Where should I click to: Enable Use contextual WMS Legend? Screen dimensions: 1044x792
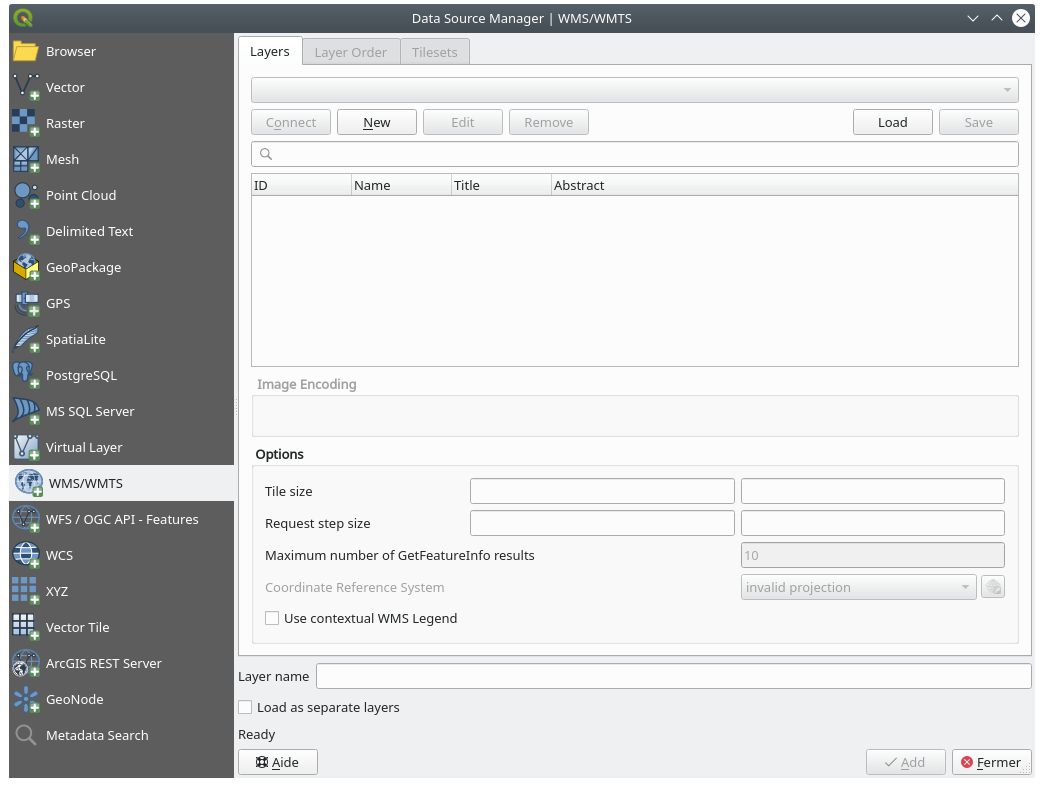[x=271, y=618]
